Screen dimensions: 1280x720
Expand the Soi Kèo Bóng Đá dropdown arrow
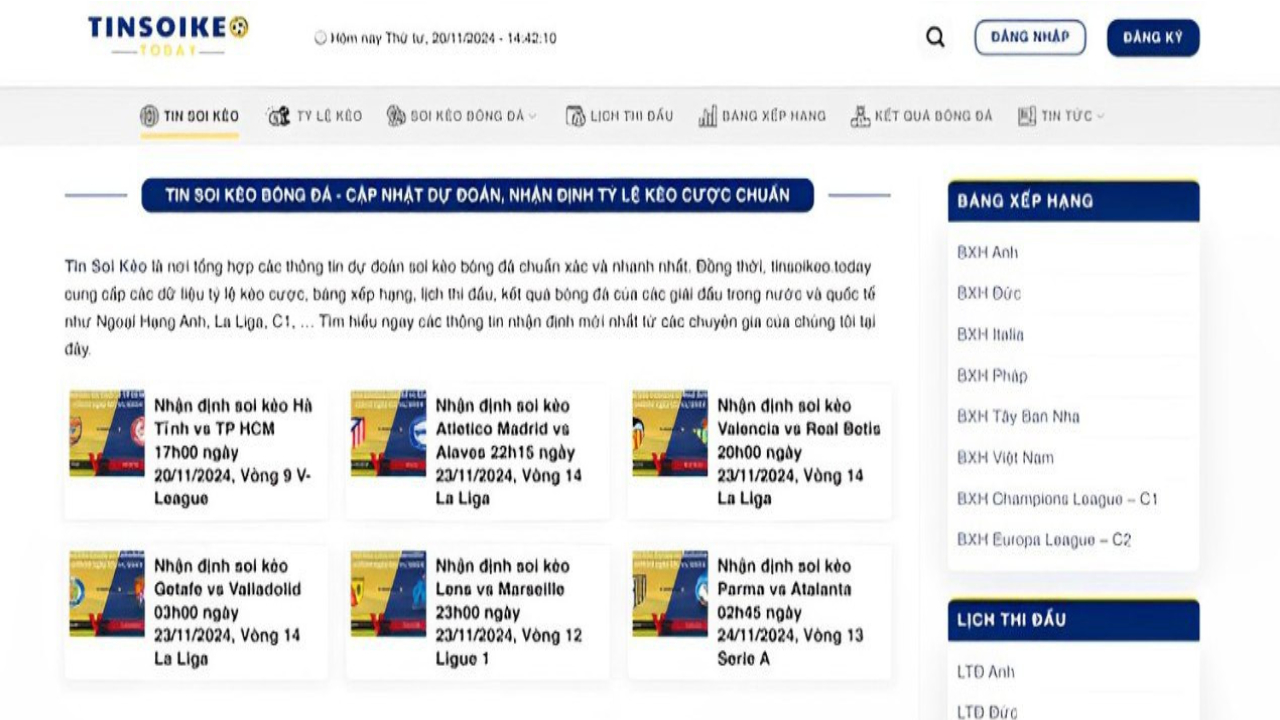coord(533,117)
